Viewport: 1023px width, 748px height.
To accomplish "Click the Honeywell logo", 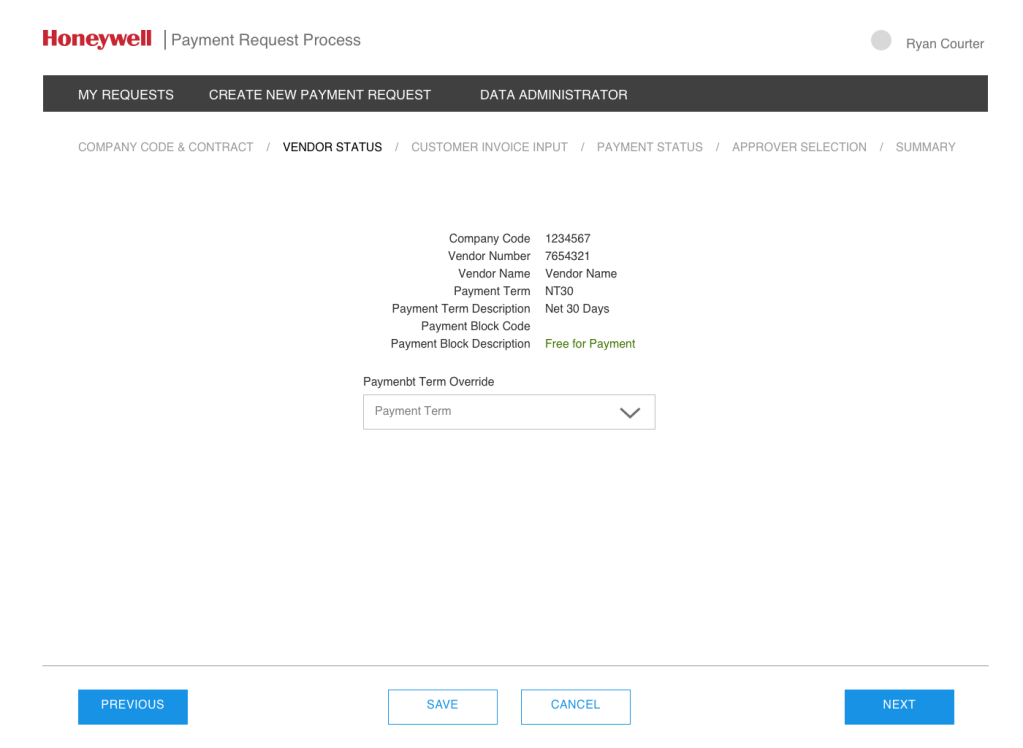I will click(x=97, y=39).
